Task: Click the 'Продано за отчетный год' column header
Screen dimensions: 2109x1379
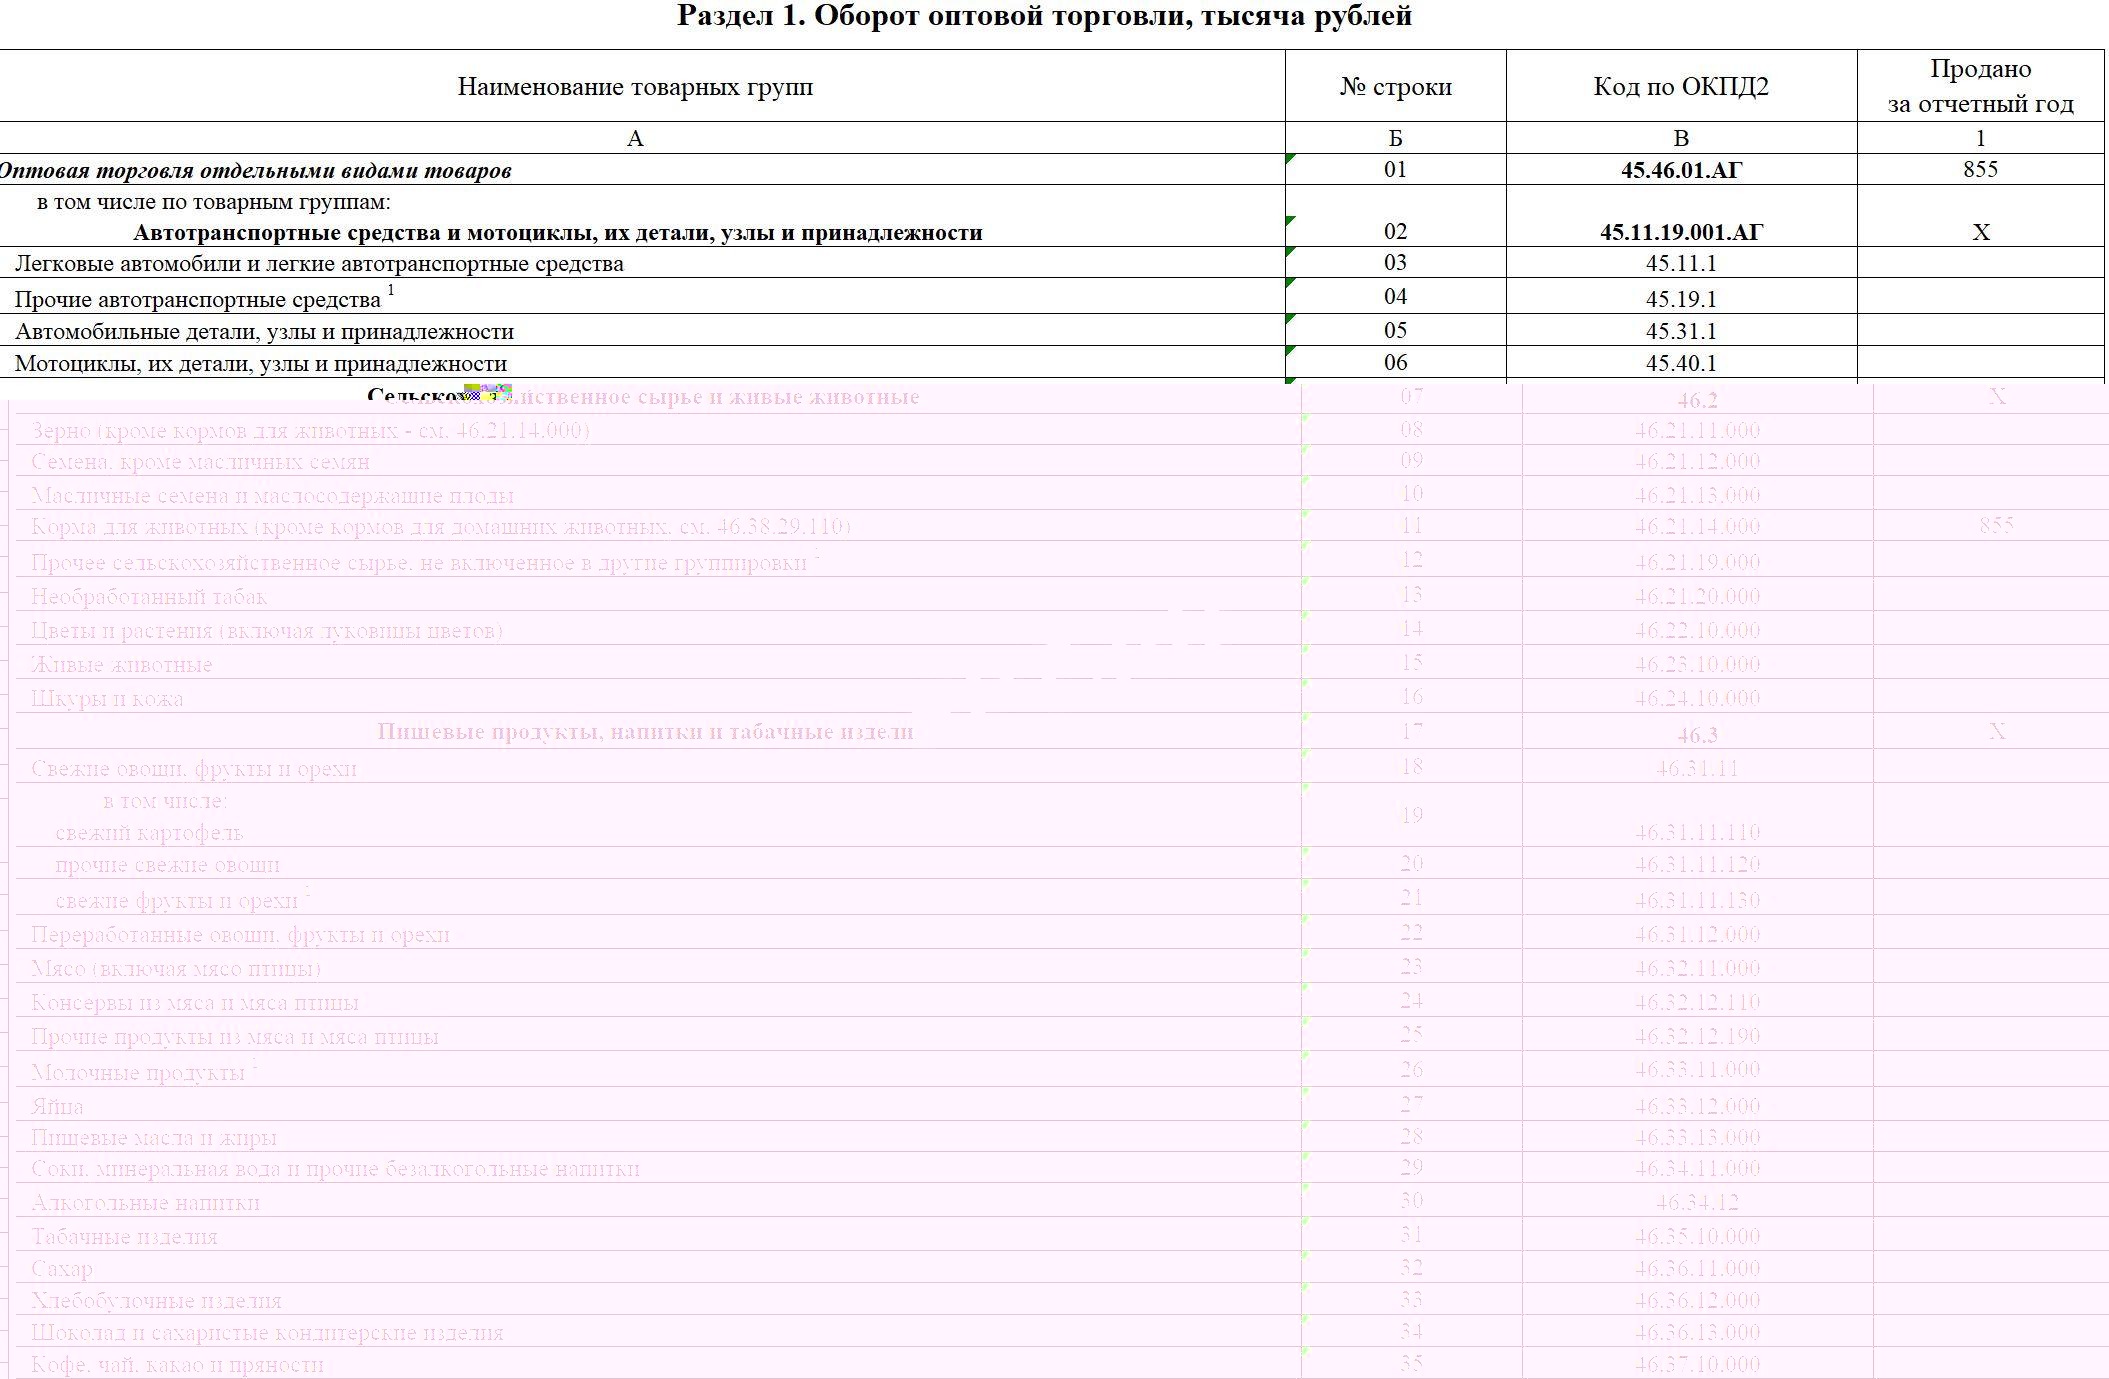Action: coord(1980,86)
